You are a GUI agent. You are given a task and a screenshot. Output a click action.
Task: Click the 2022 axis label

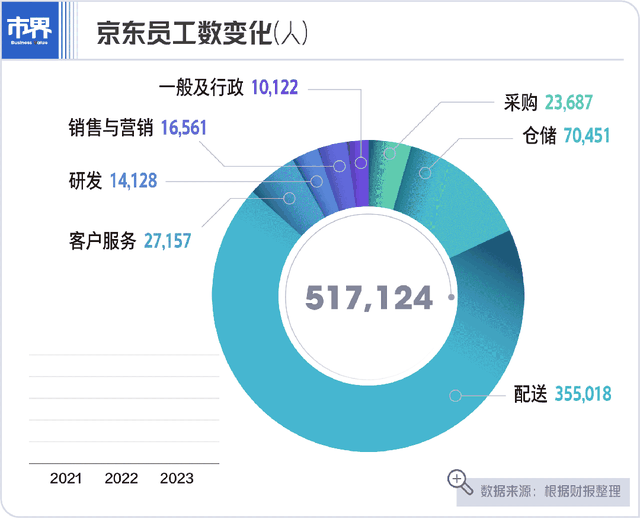121,478
